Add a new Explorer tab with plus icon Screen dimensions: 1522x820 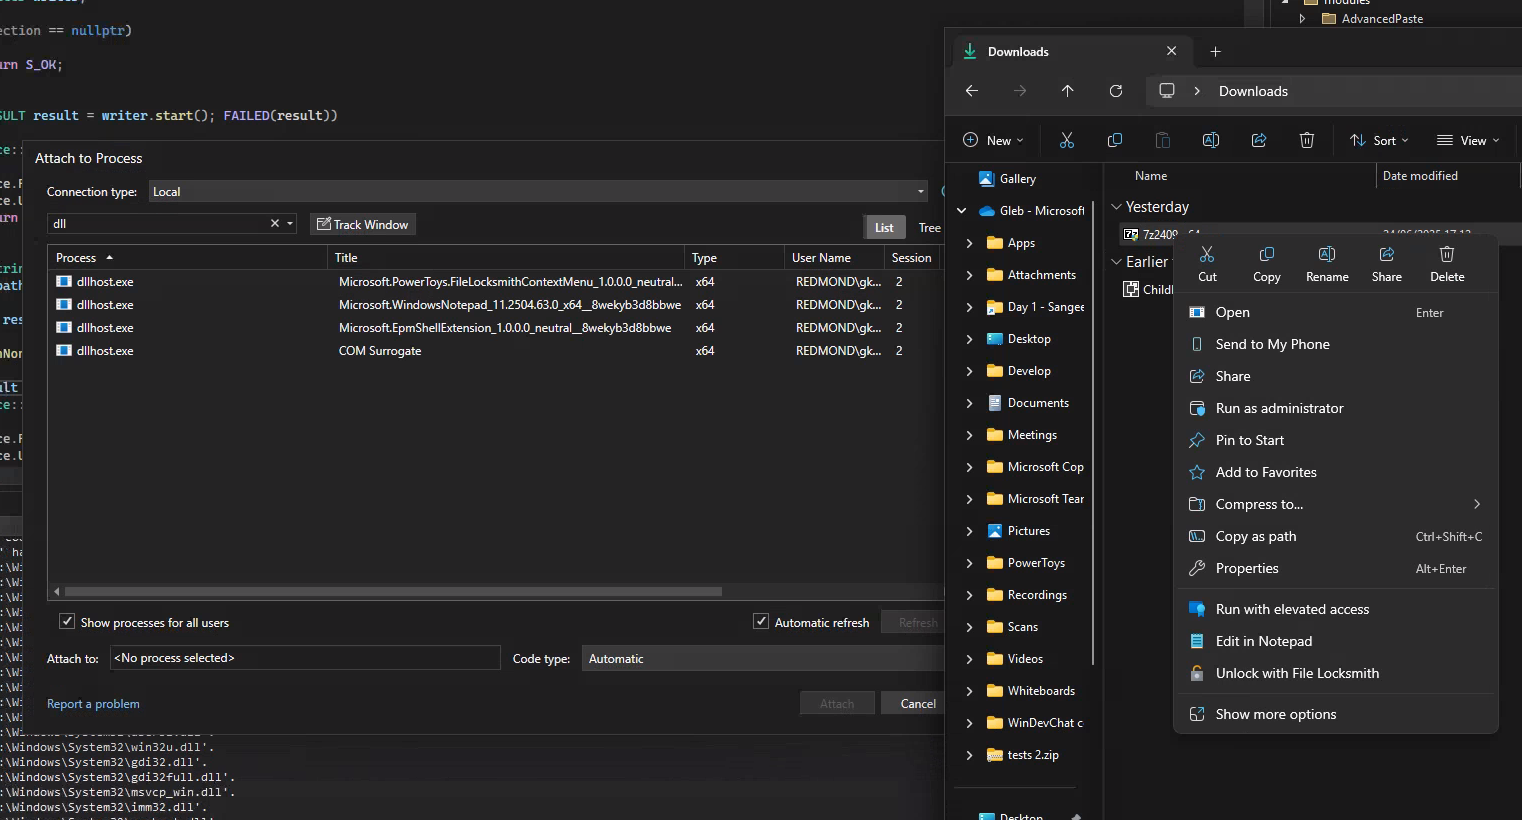coord(1216,52)
